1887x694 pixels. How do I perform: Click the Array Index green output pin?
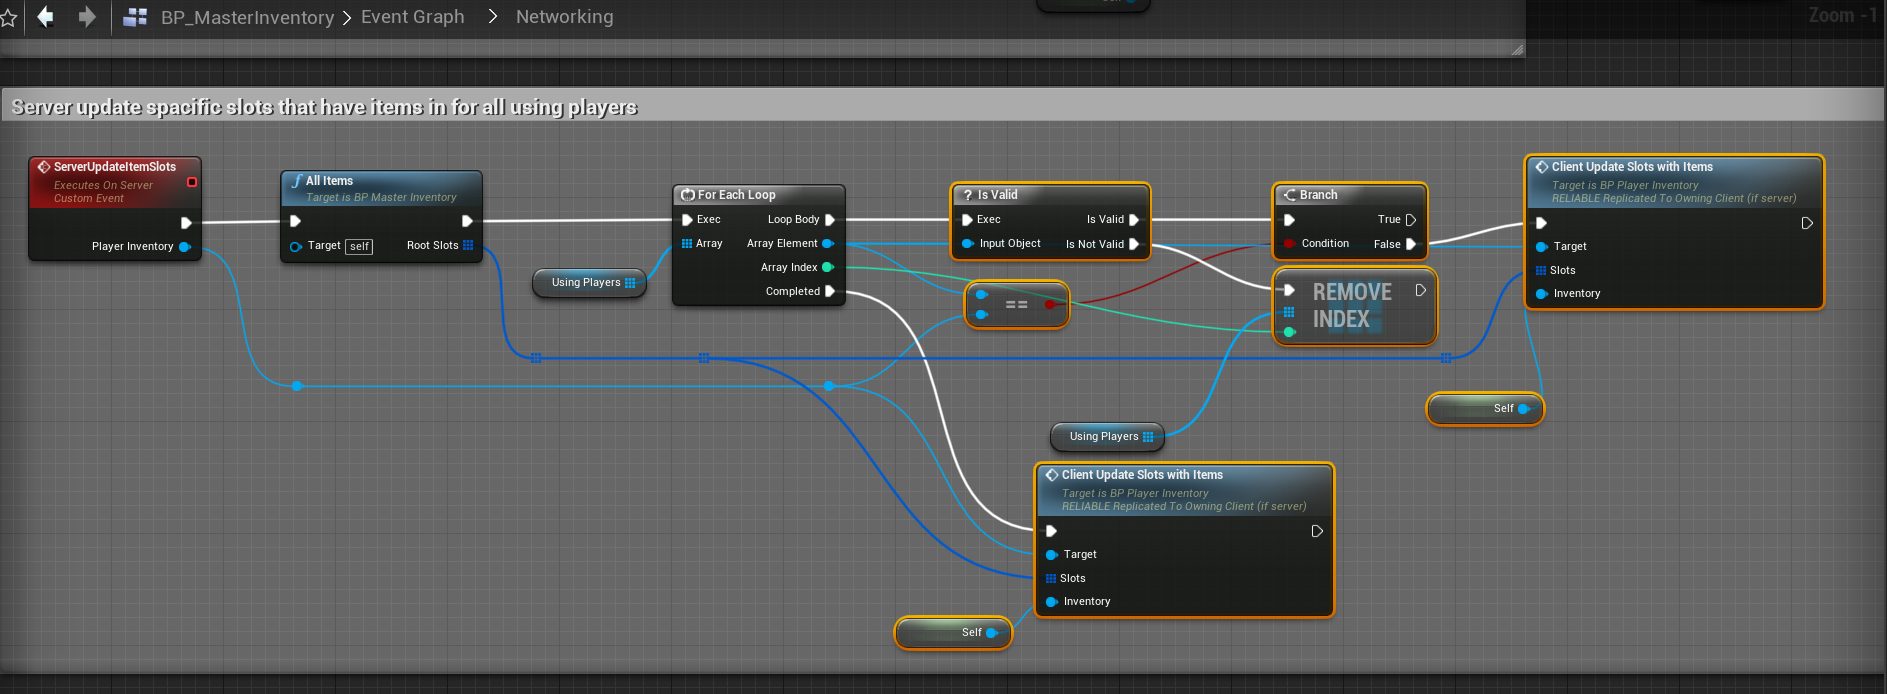828,267
